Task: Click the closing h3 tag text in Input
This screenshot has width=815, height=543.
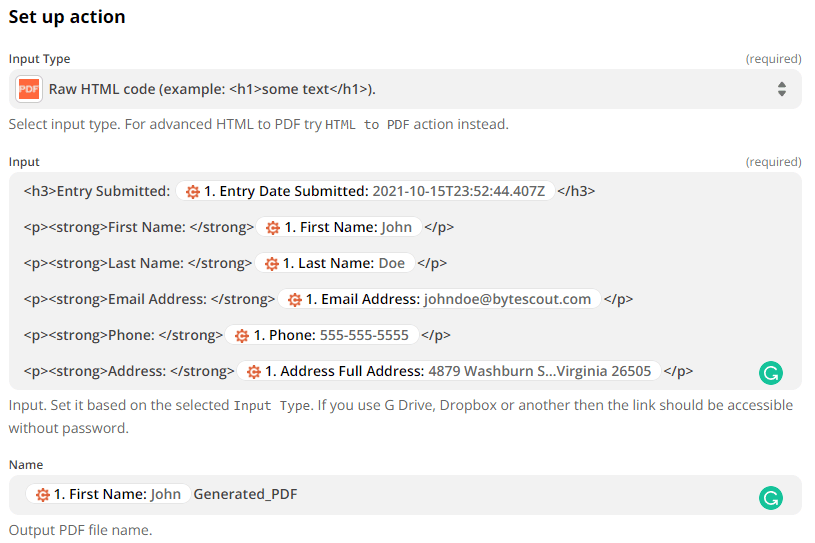Action: click(x=576, y=191)
